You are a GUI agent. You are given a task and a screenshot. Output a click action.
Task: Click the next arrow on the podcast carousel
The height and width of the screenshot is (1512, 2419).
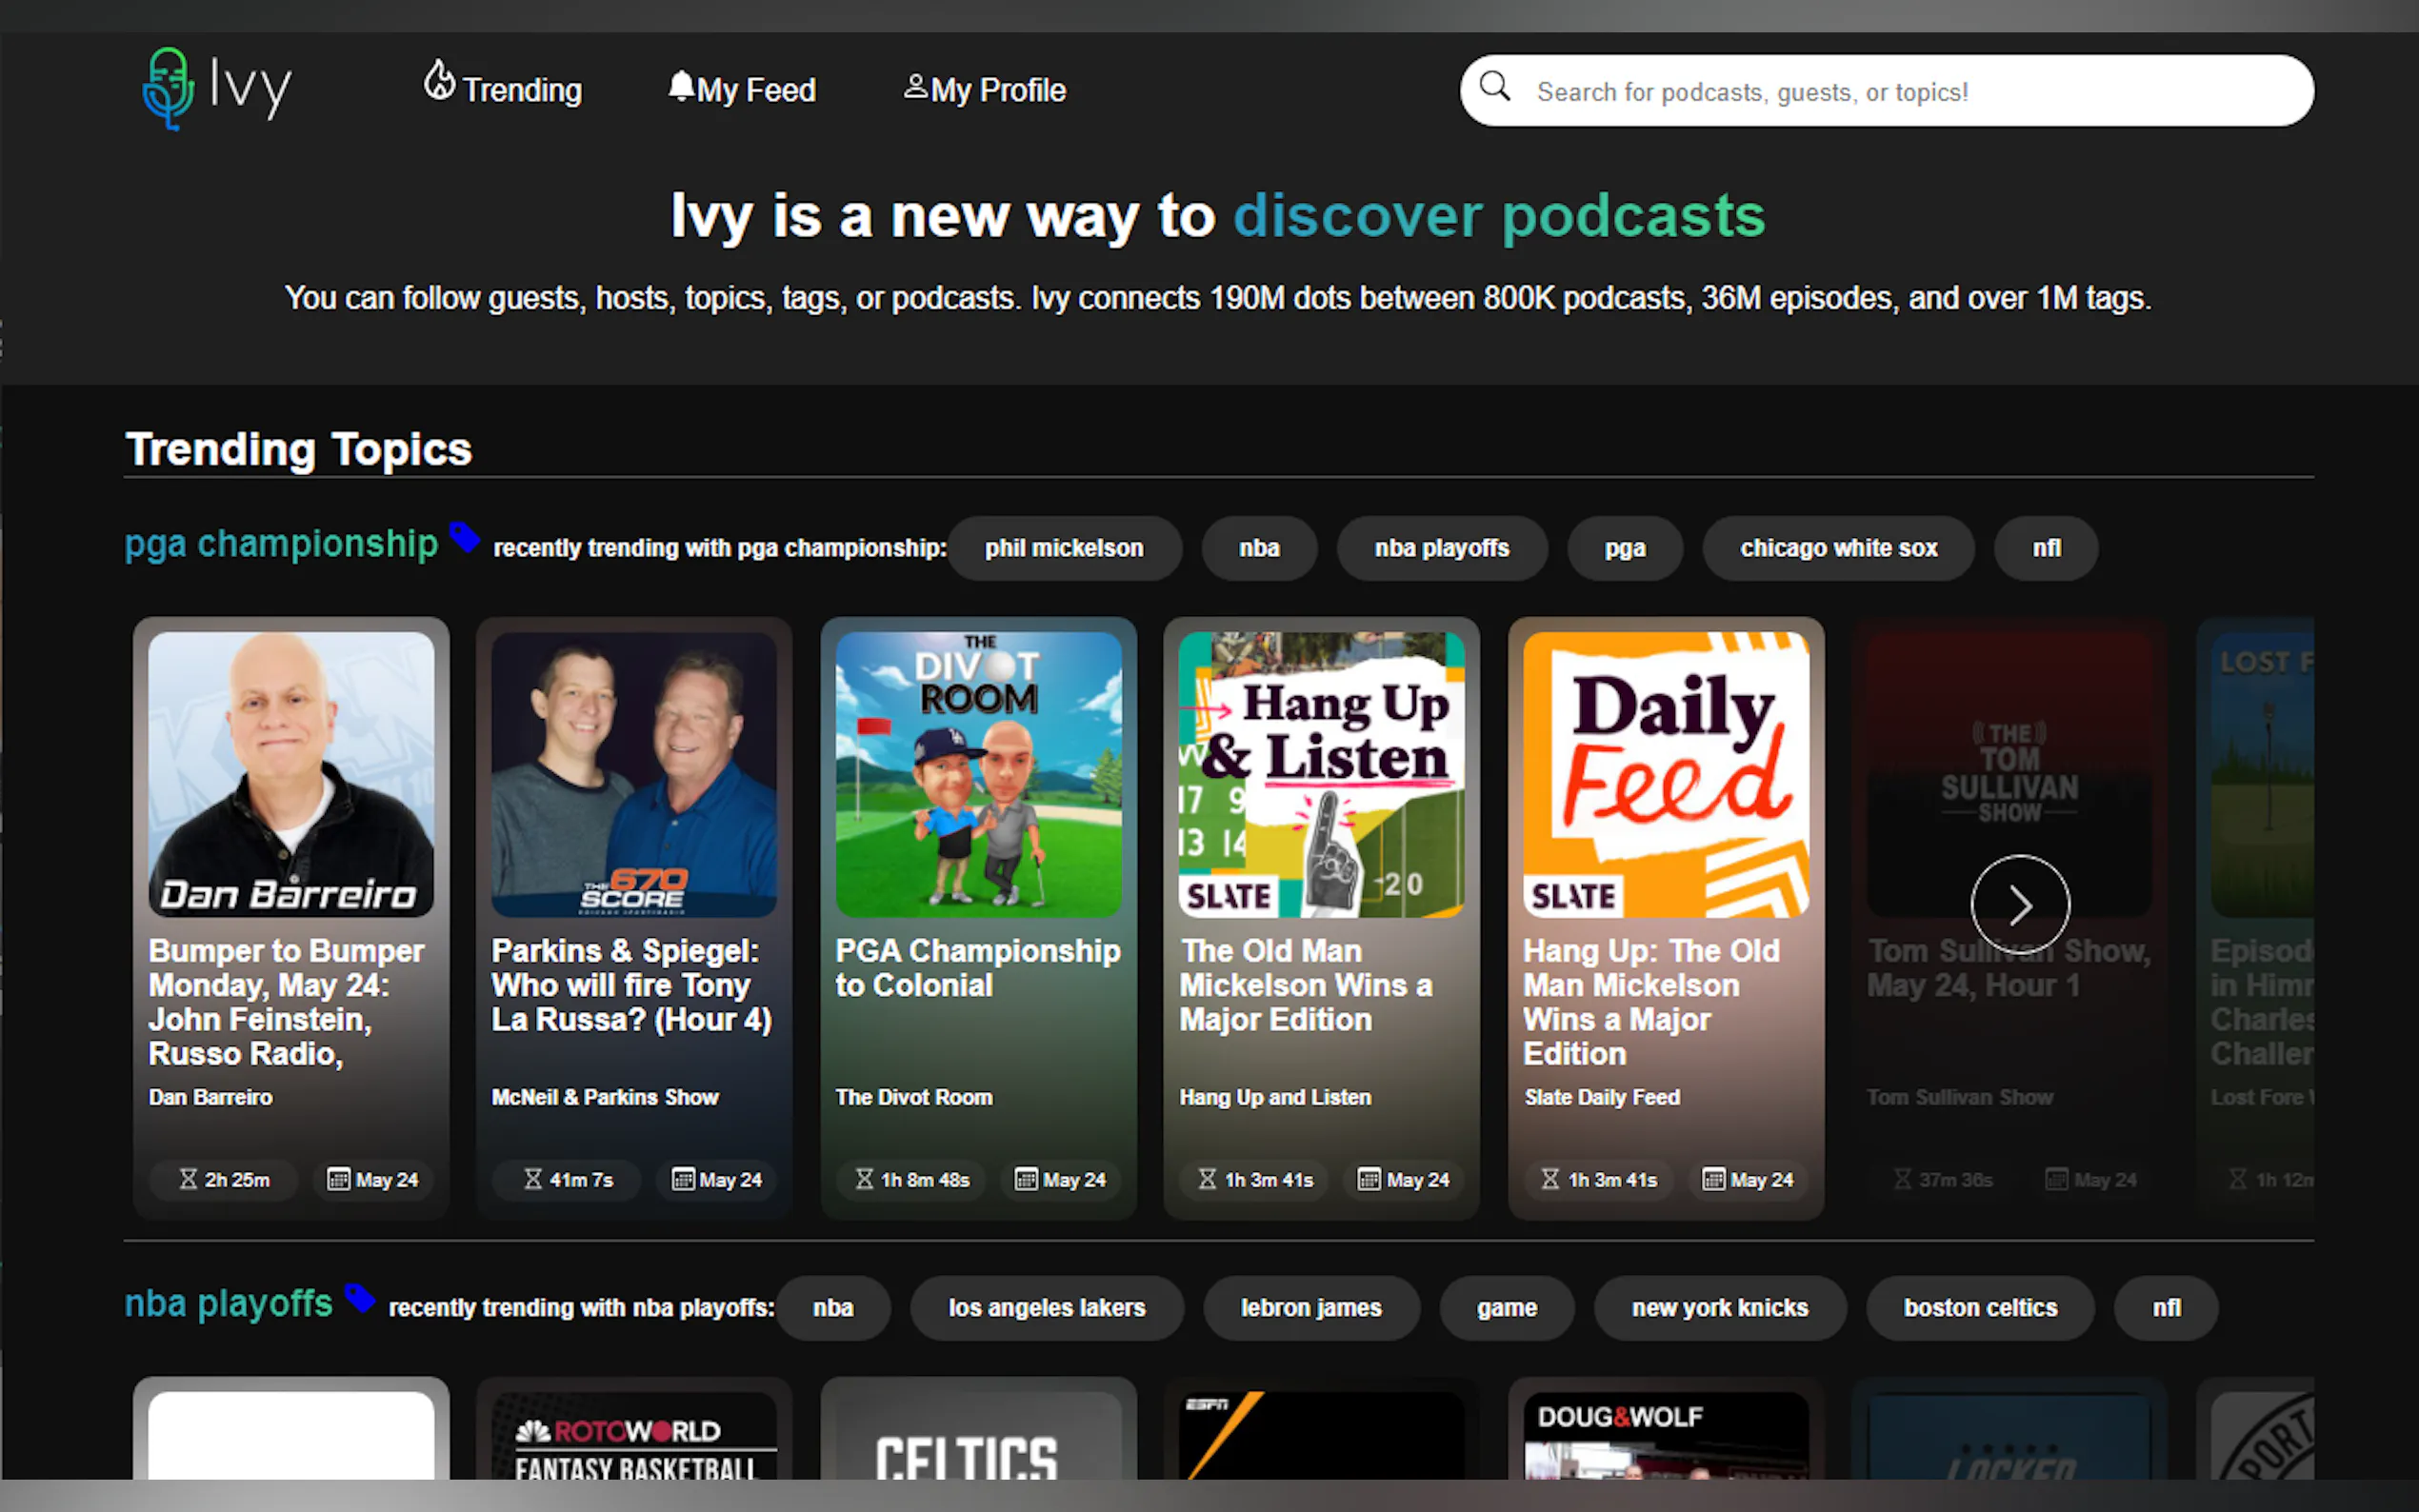click(x=2019, y=905)
